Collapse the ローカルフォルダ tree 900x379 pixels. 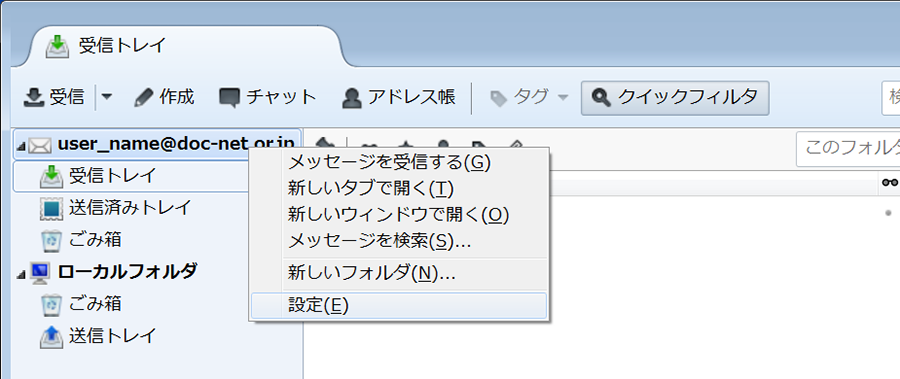[21, 276]
